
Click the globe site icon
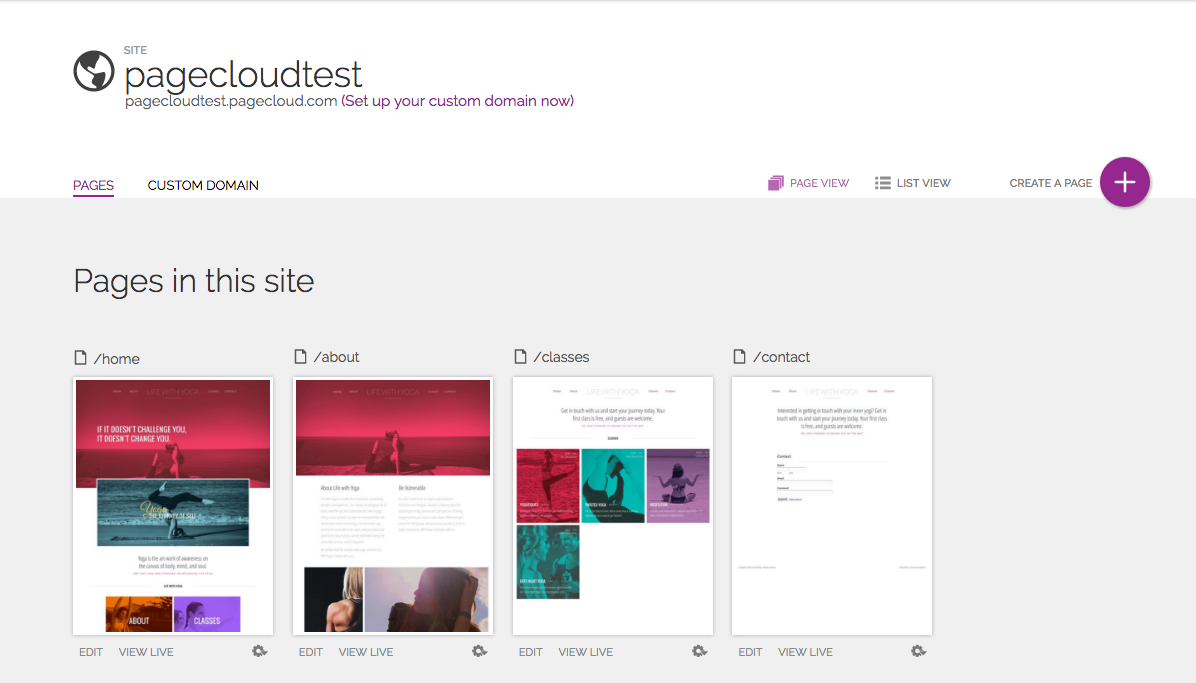(94, 71)
